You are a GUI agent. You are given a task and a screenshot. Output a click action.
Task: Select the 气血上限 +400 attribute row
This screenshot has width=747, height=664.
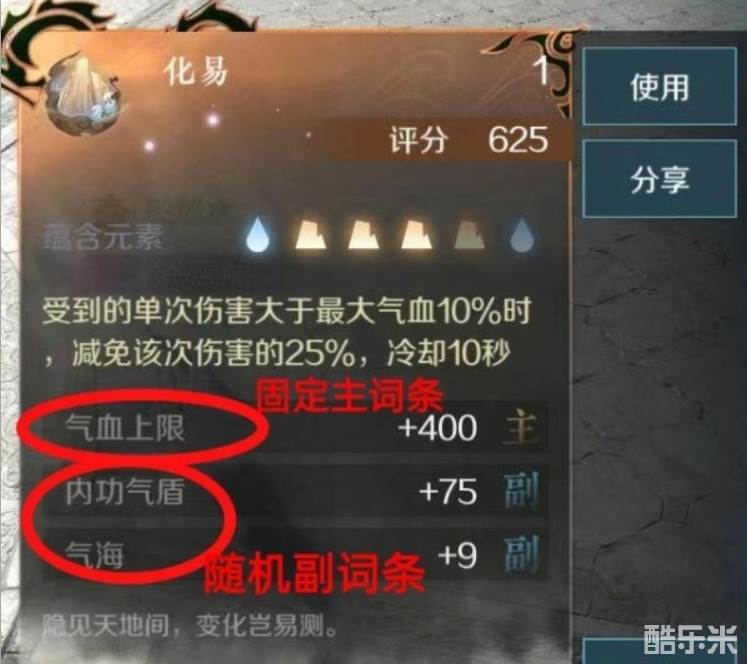pos(295,427)
